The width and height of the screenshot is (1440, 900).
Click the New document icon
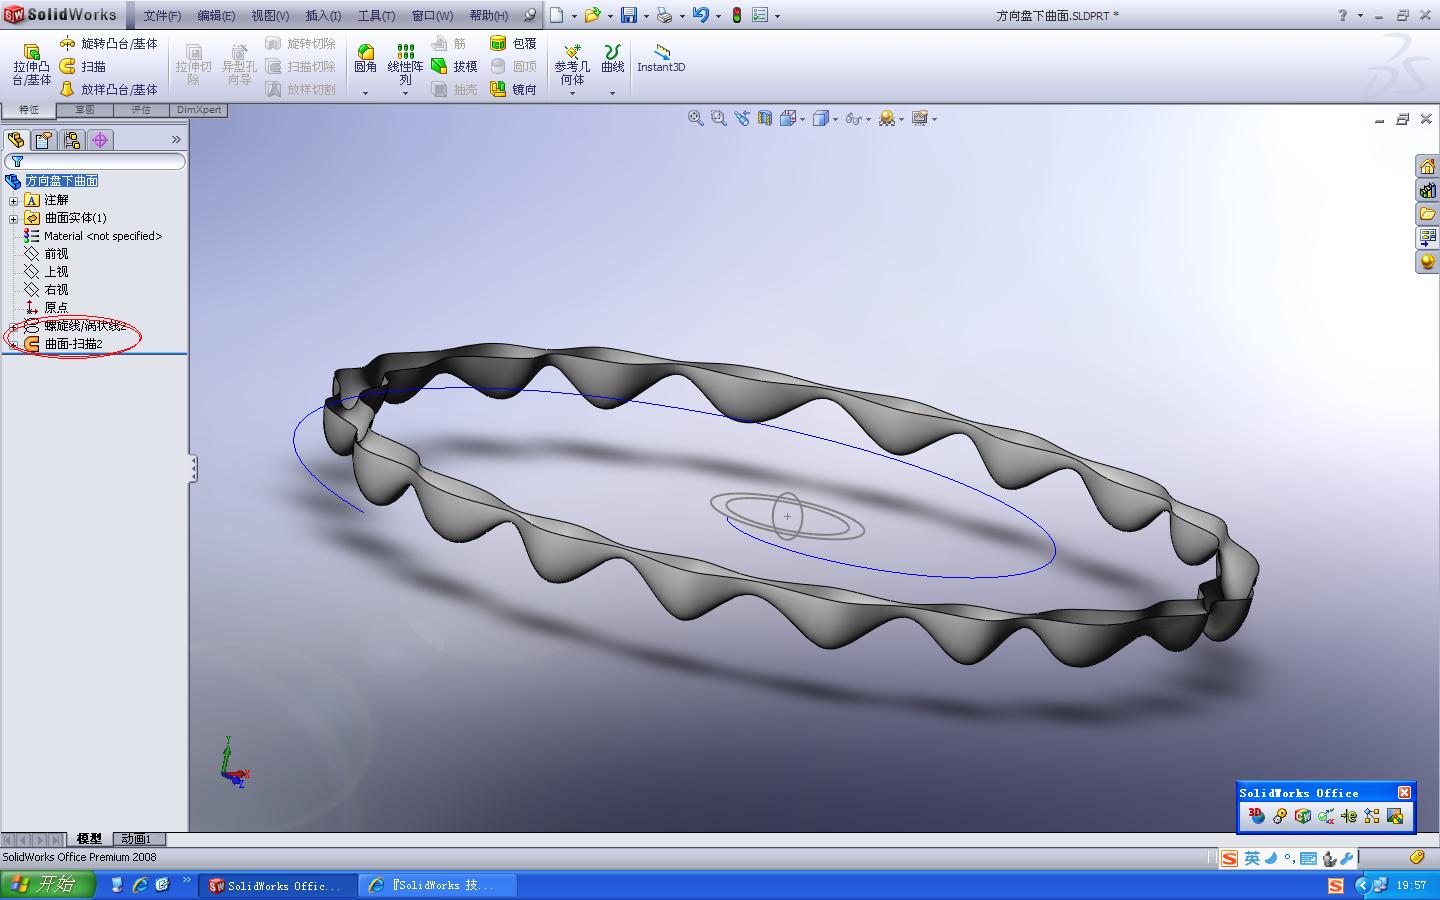coord(557,15)
